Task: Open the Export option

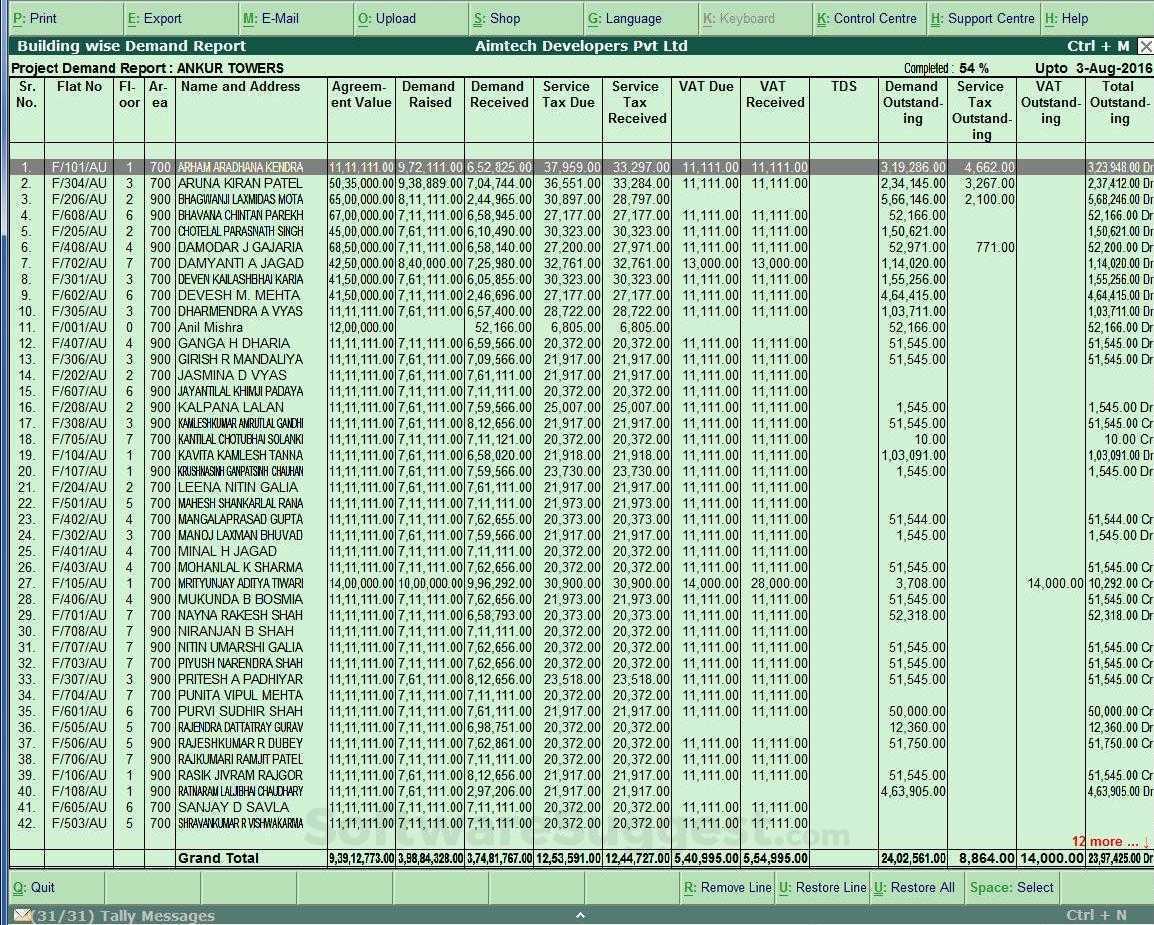Action: tap(155, 18)
